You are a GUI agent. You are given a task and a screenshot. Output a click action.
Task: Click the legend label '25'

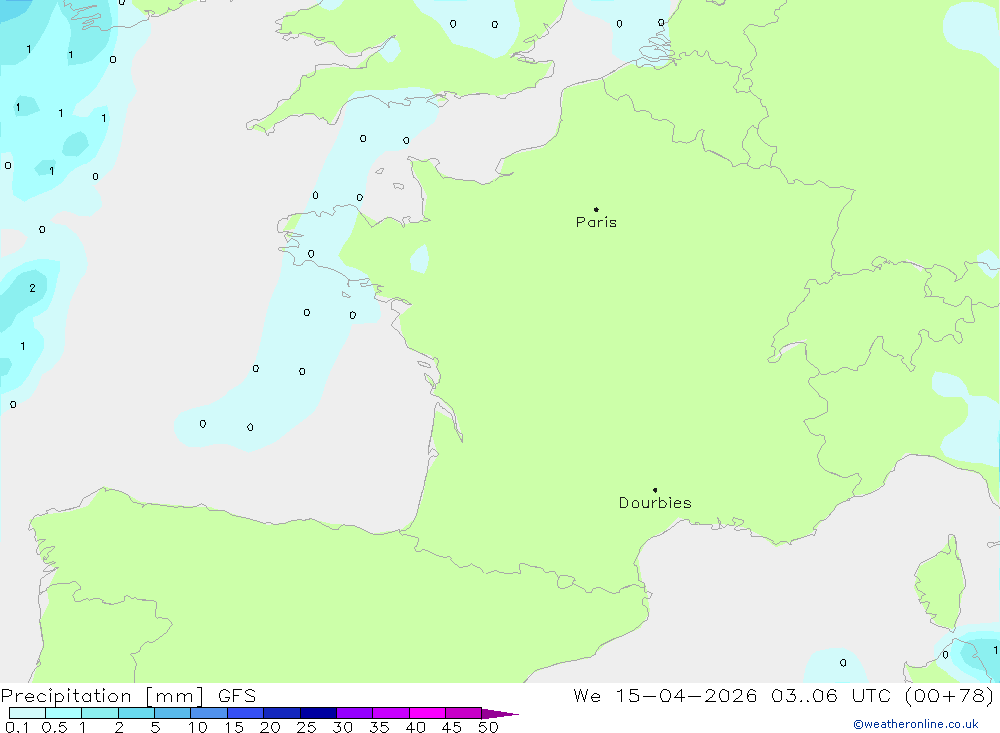307,727
